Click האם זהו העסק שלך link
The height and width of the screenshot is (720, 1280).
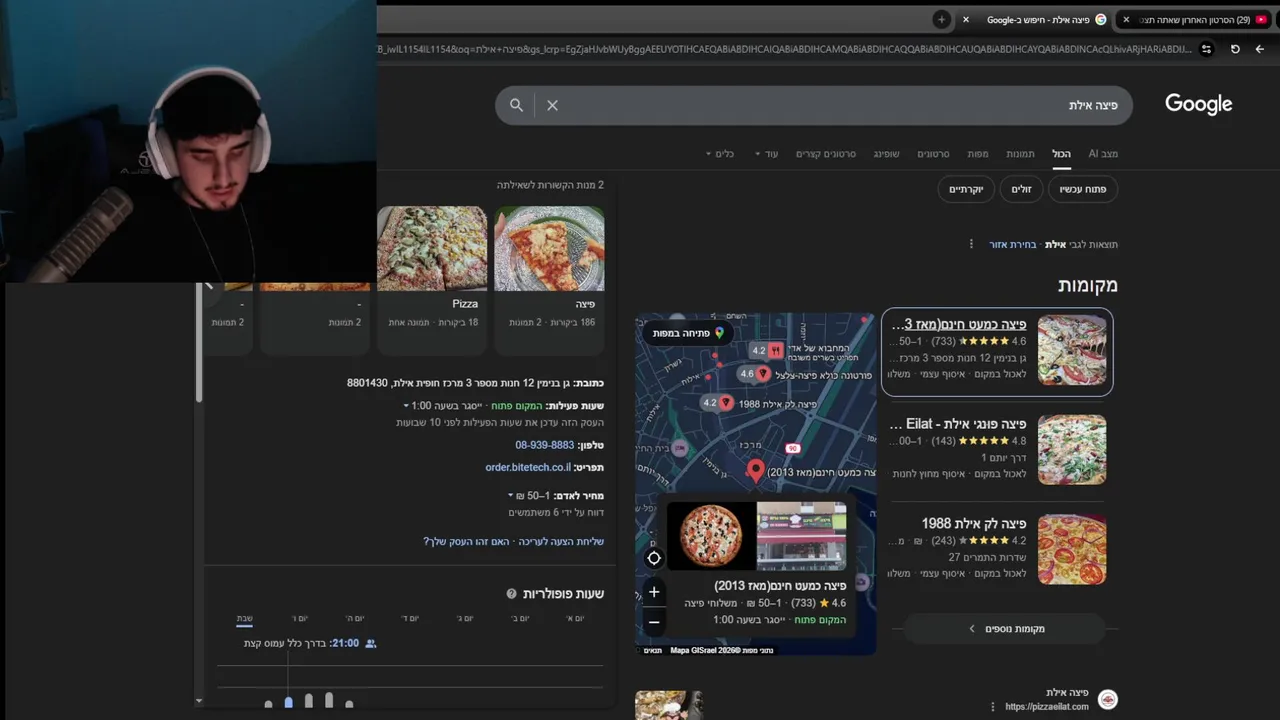(x=467, y=541)
